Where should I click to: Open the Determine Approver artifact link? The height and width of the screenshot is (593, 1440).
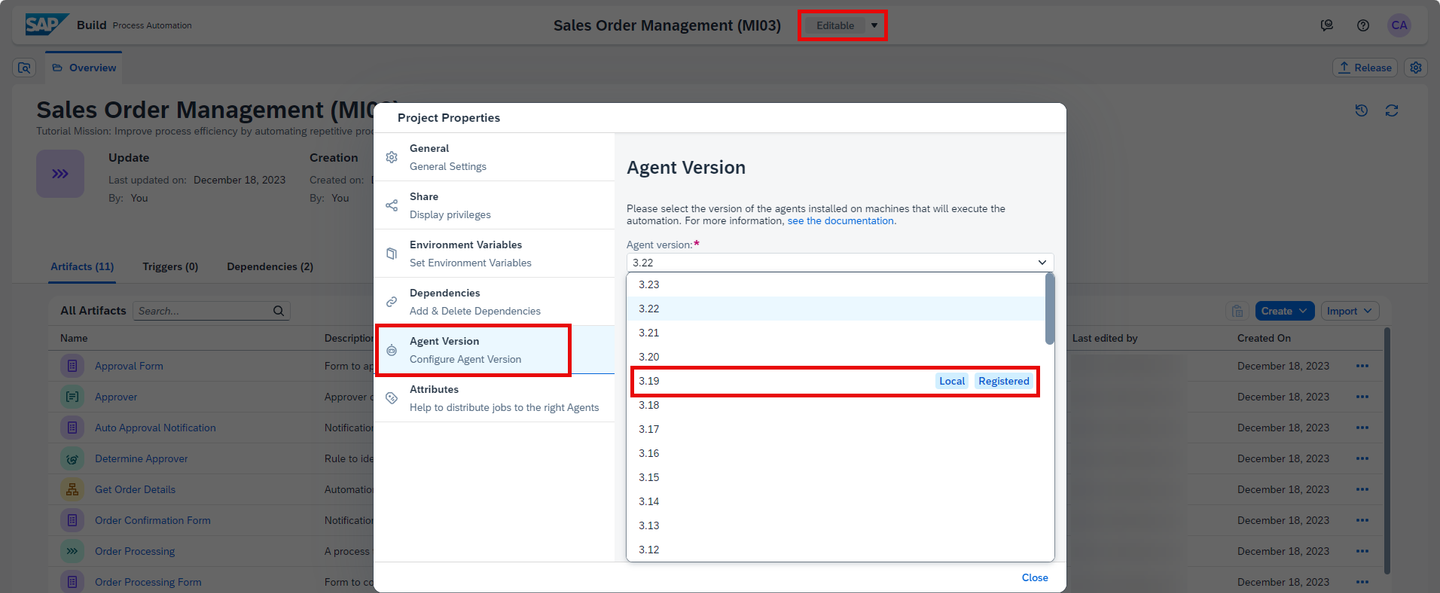[141, 459]
